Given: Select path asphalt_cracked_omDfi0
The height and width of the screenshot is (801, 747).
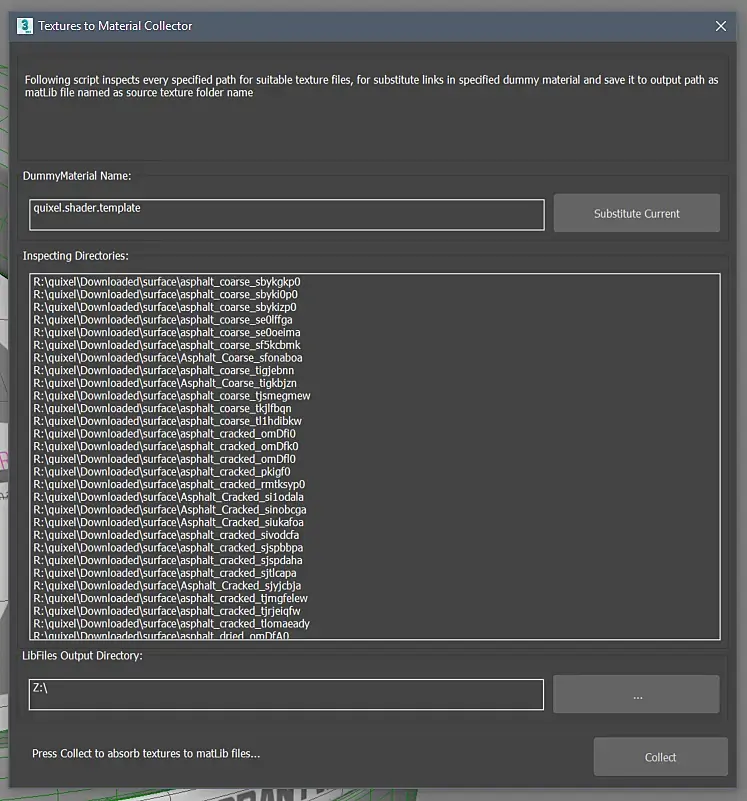Looking at the screenshot, I should point(165,434).
